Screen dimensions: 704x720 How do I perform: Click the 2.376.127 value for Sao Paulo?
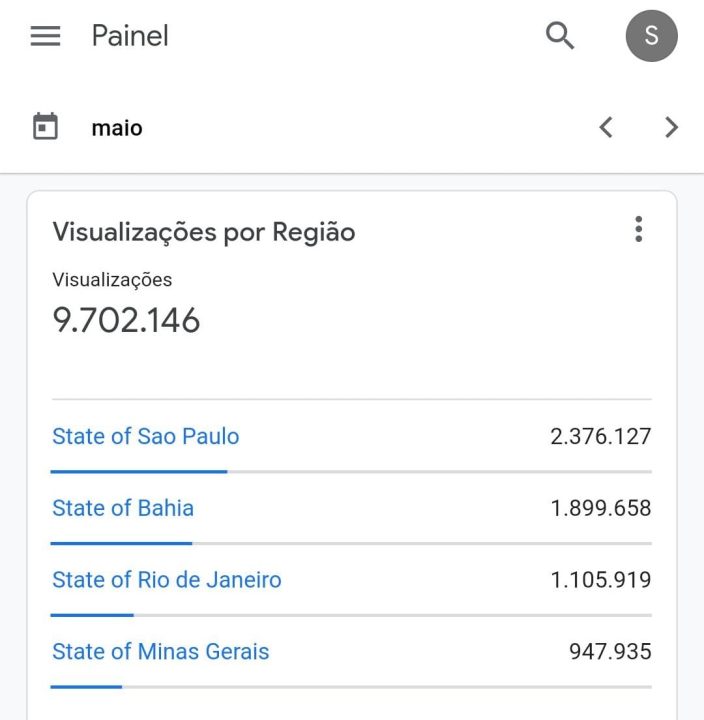(x=601, y=436)
